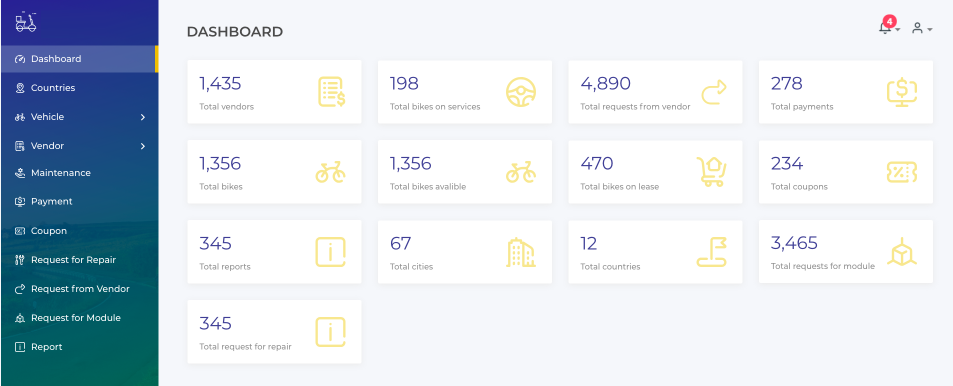
Task: Click the Payment icon in sidebar
Action: point(20,201)
